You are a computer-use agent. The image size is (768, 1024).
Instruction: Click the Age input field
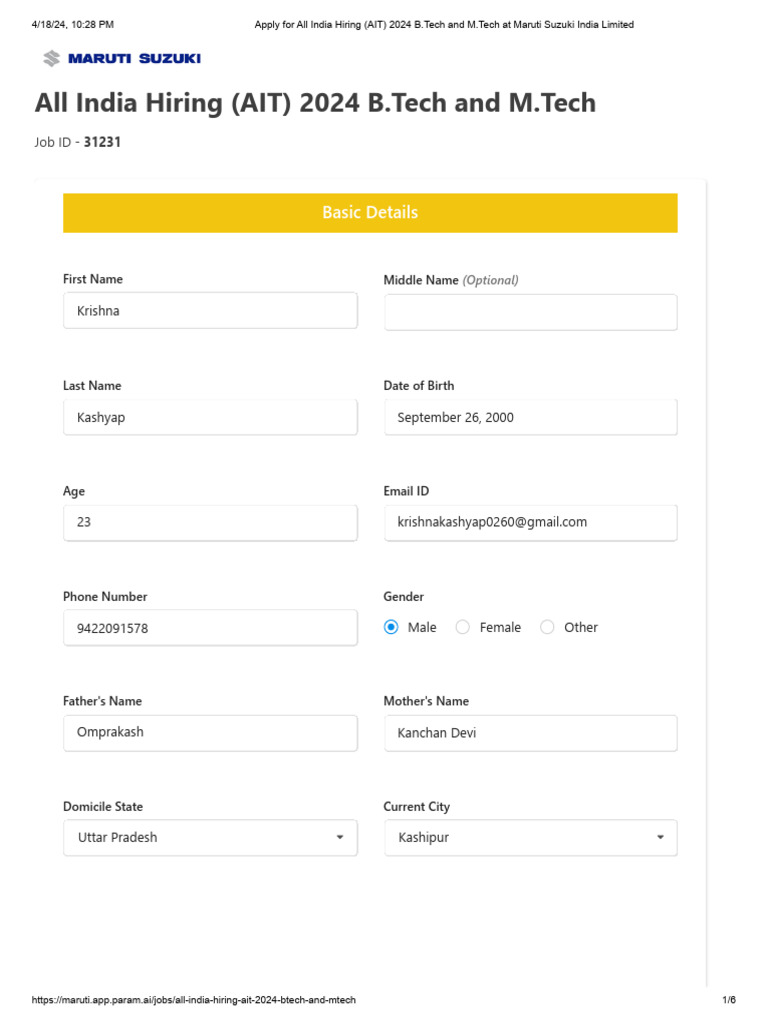[x=210, y=522]
